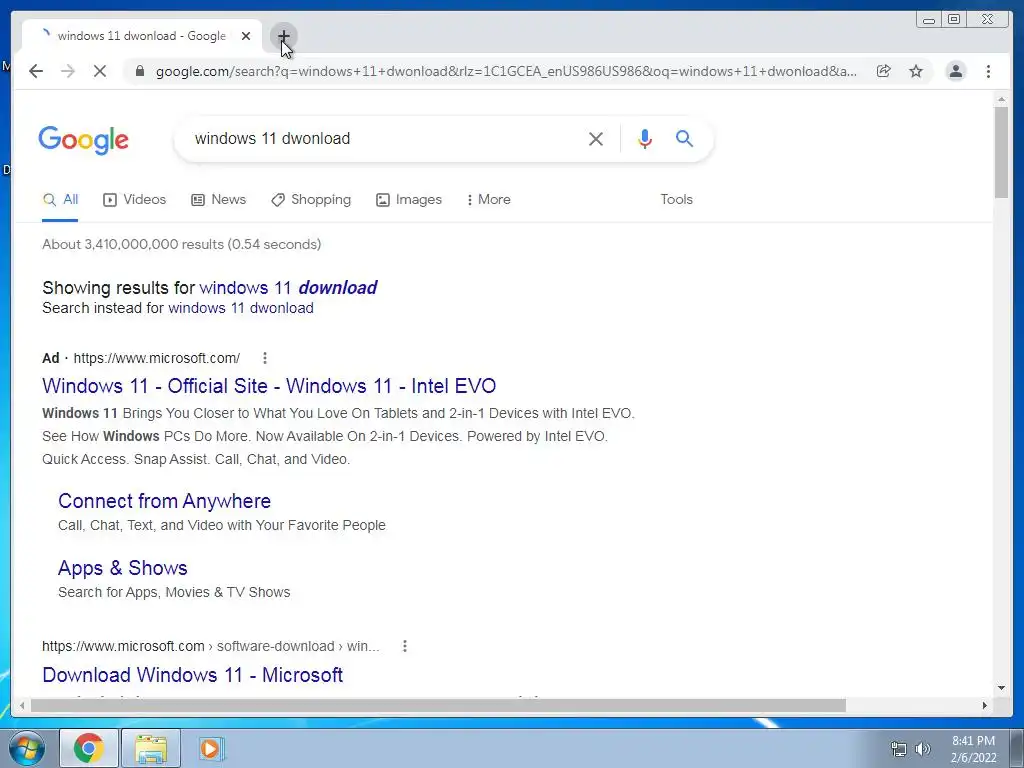Stop loading the page
Viewport: 1024px width, 768px height.
(100, 71)
